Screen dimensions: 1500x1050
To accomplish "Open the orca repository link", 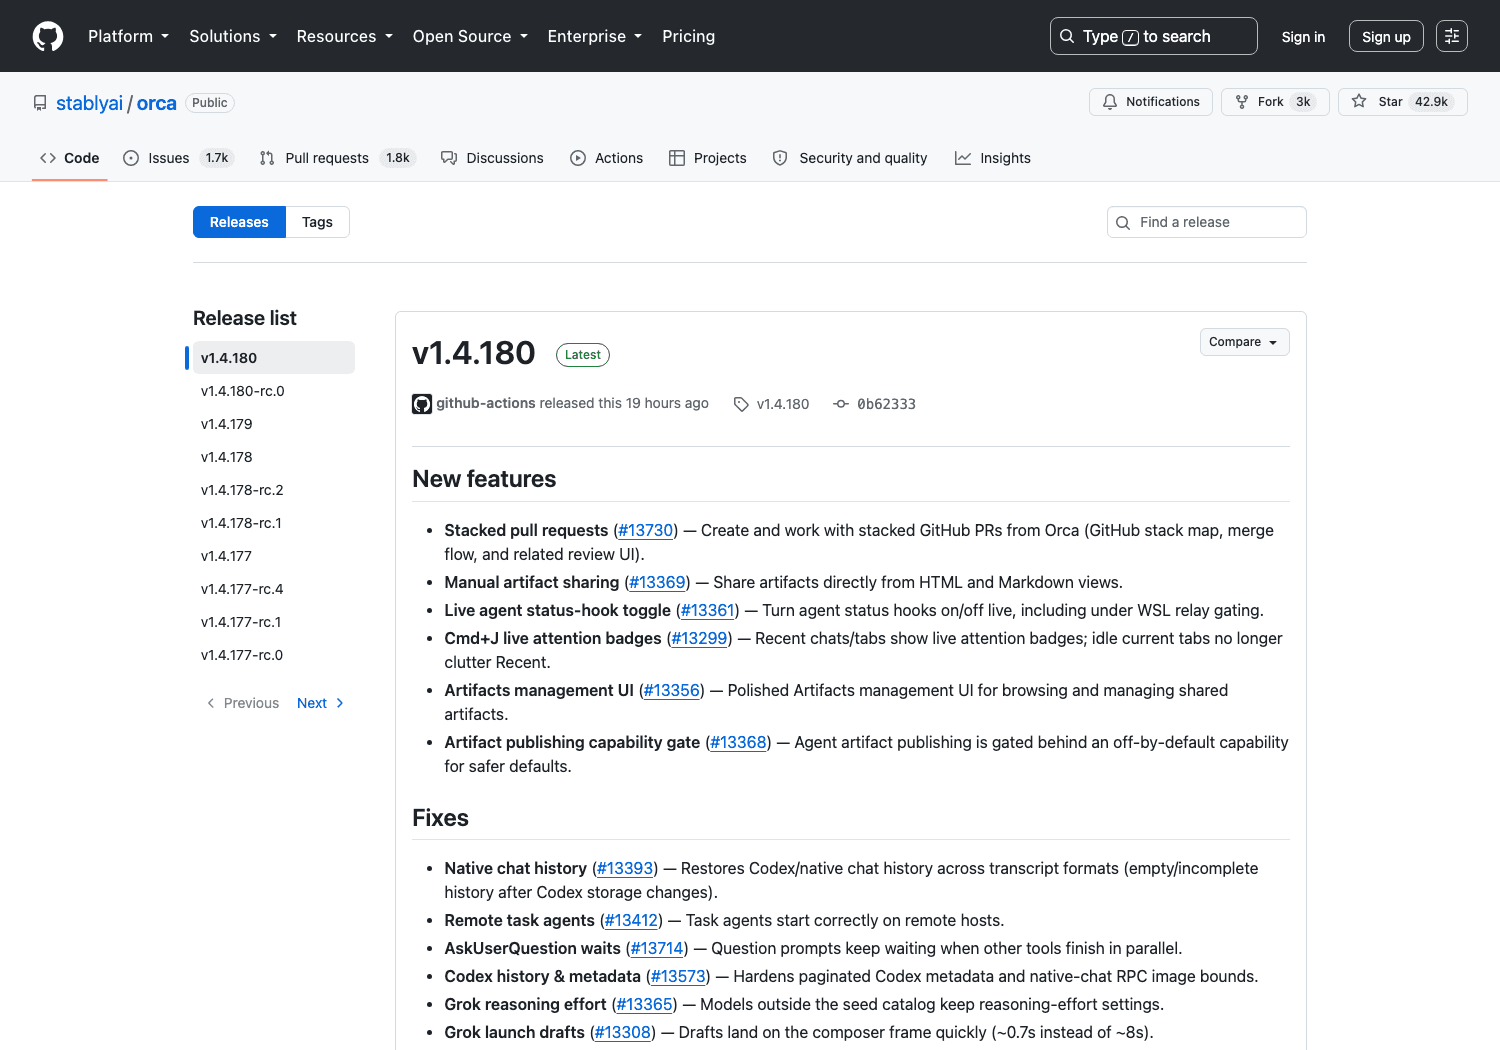I will point(157,103).
